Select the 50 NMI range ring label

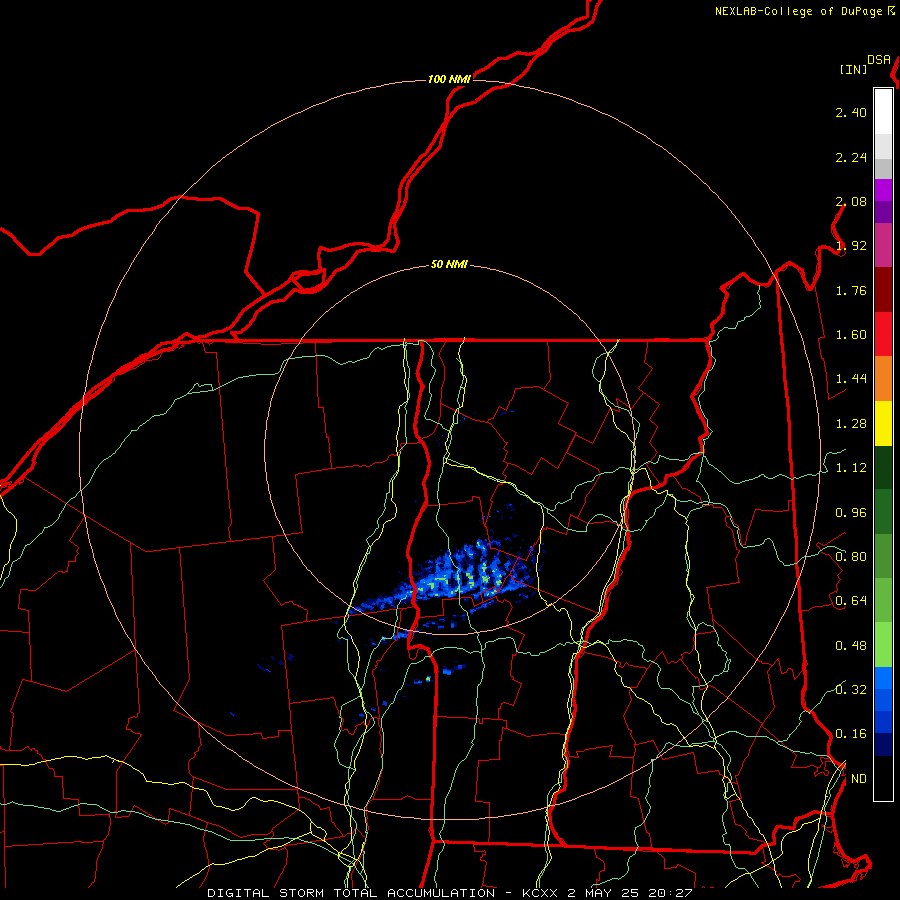pos(449,265)
